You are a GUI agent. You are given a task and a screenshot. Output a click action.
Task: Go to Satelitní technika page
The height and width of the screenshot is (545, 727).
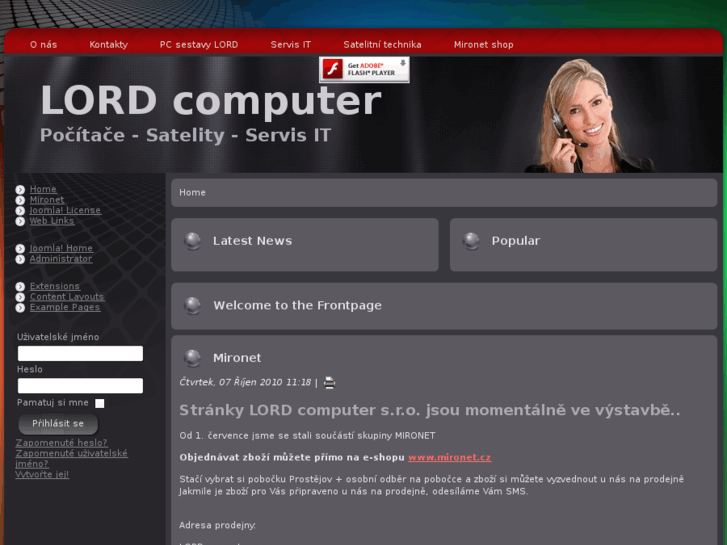382,45
